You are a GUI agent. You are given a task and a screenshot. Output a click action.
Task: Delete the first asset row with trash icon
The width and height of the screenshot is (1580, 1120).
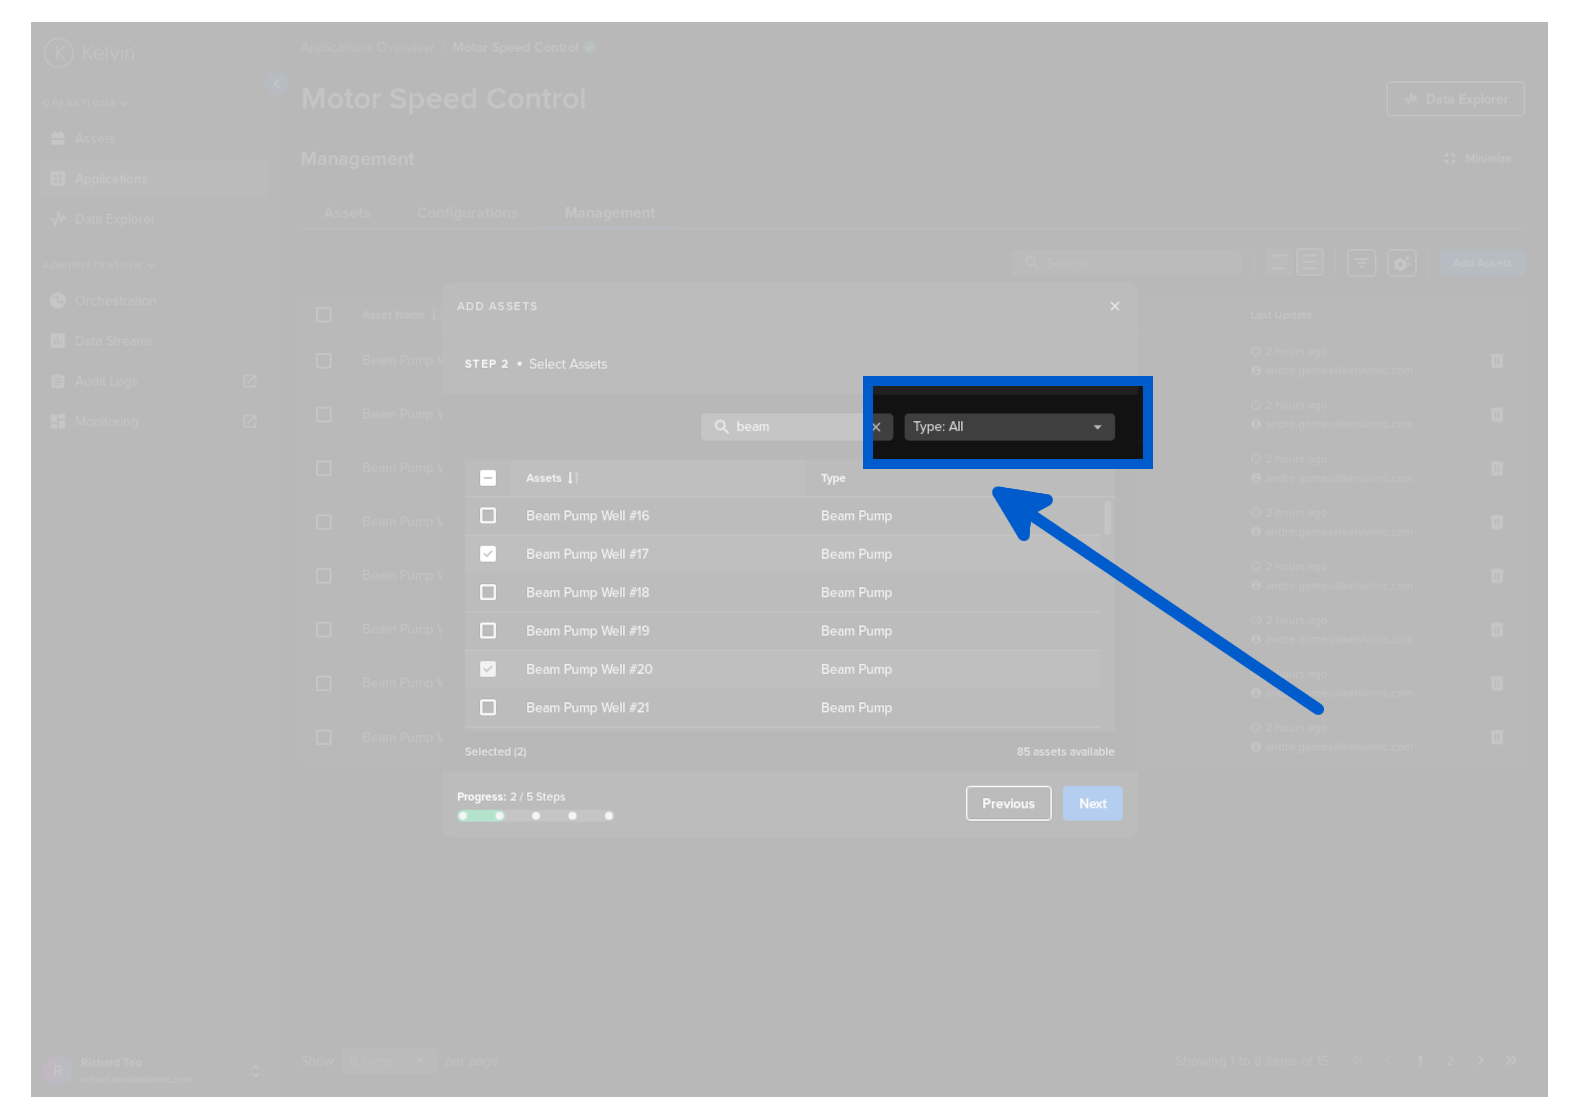(1496, 361)
